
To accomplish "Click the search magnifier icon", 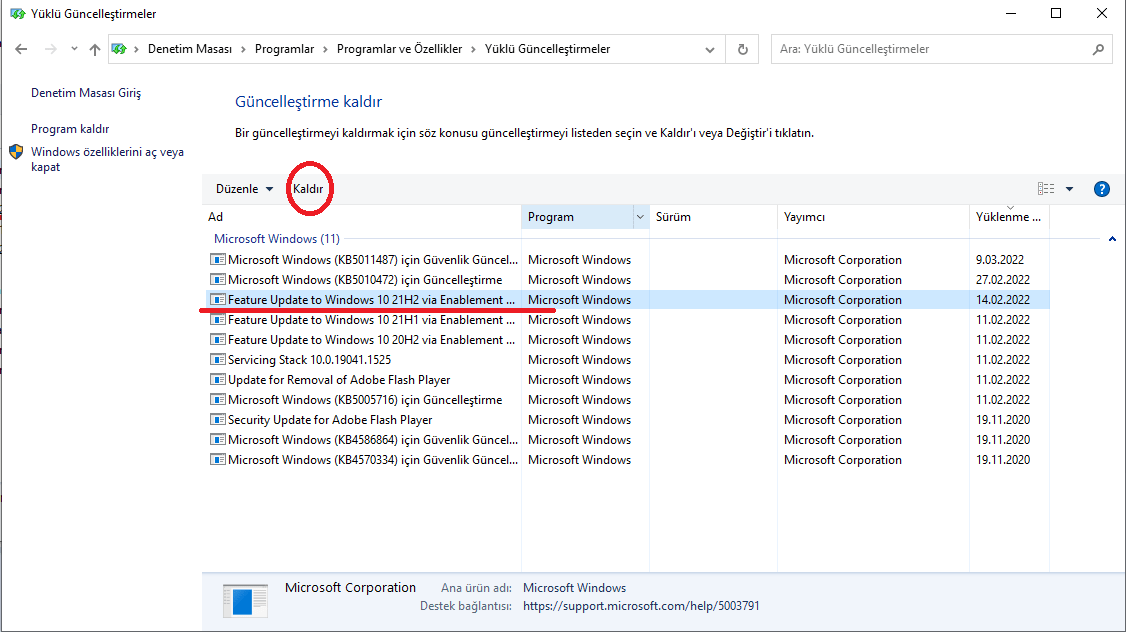I will pyautogui.click(x=1098, y=49).
